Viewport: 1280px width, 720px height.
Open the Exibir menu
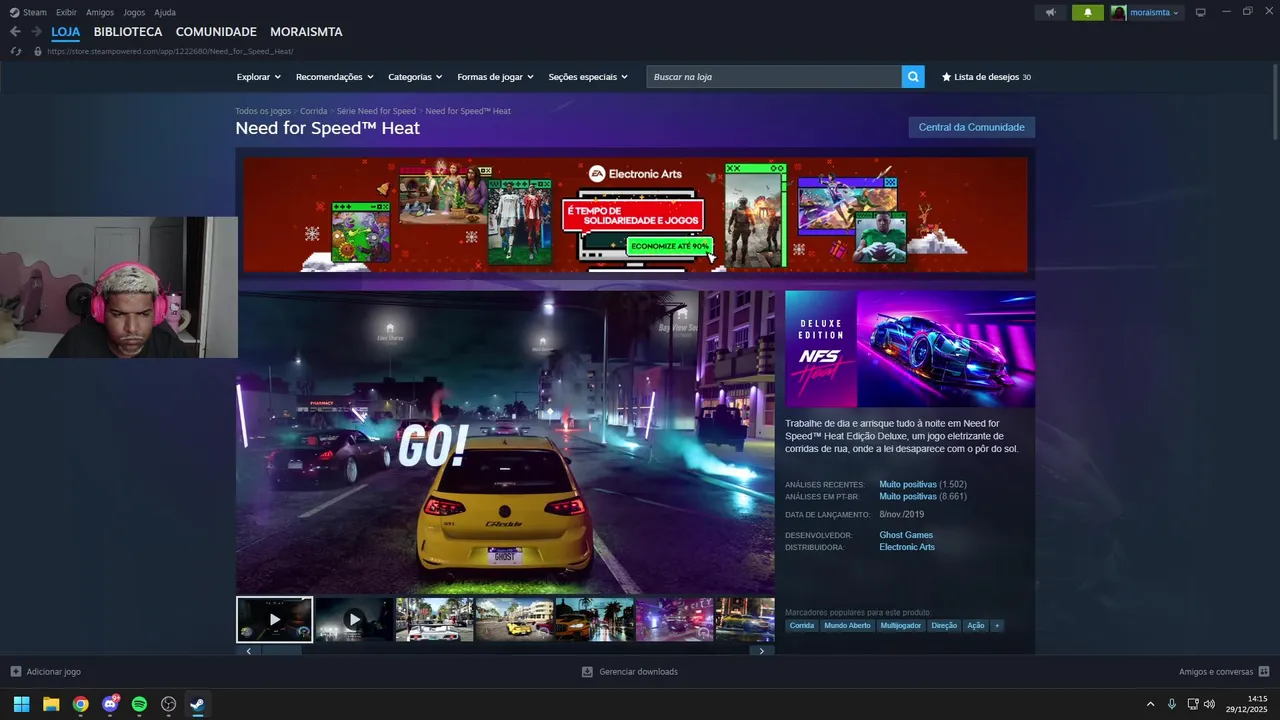coord(66,13)
